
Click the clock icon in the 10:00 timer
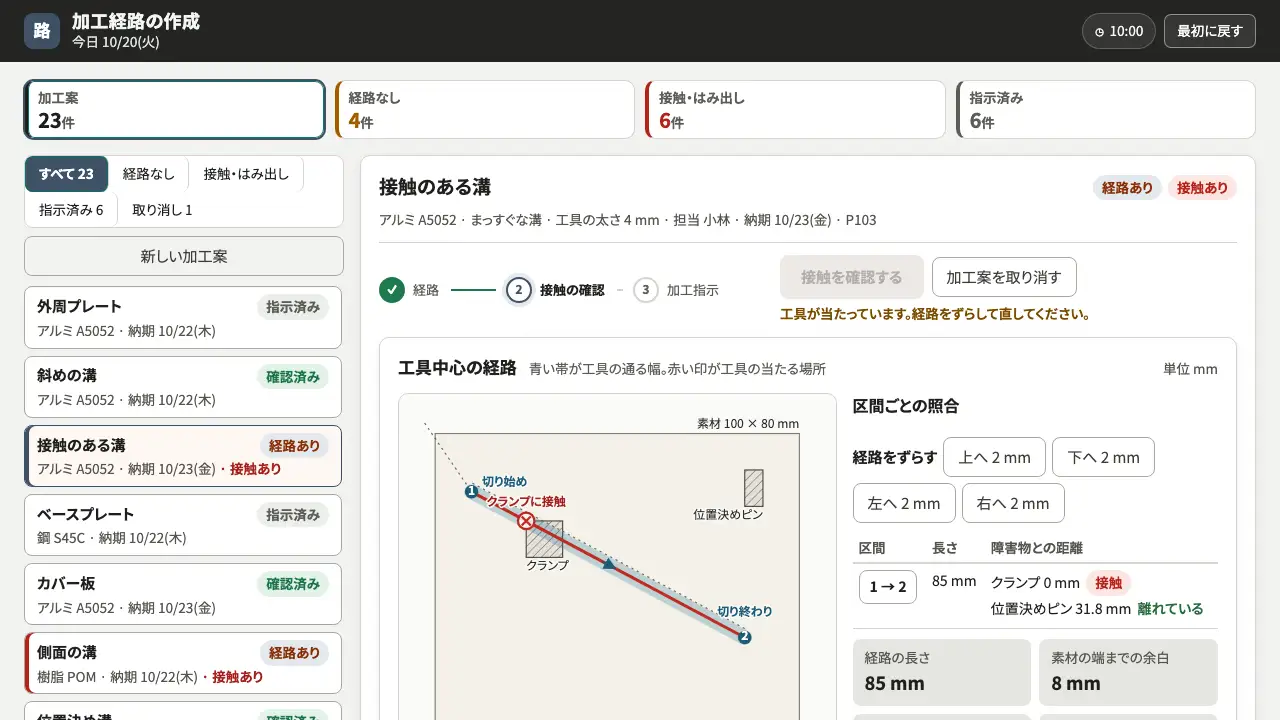(1099, 32)
